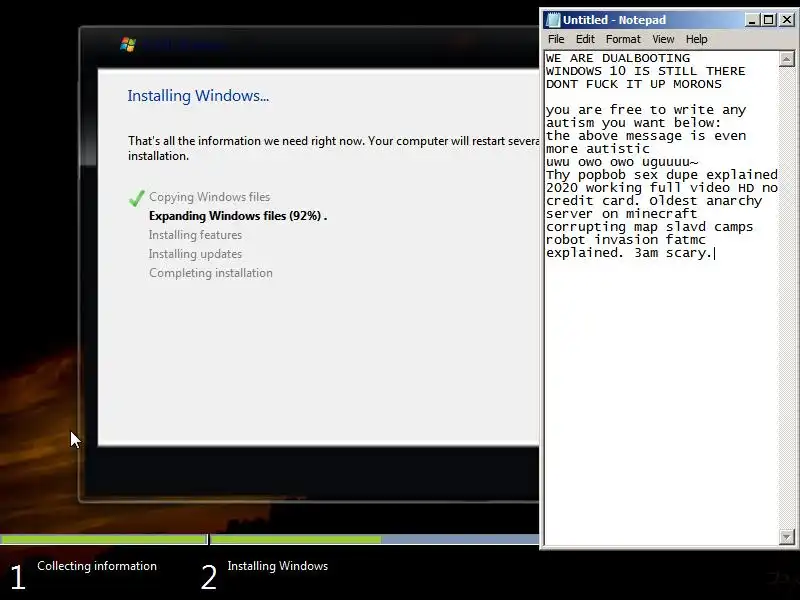Click Notepad scrollbar up arrow
The image size is (800, 600).
point(786,59)
